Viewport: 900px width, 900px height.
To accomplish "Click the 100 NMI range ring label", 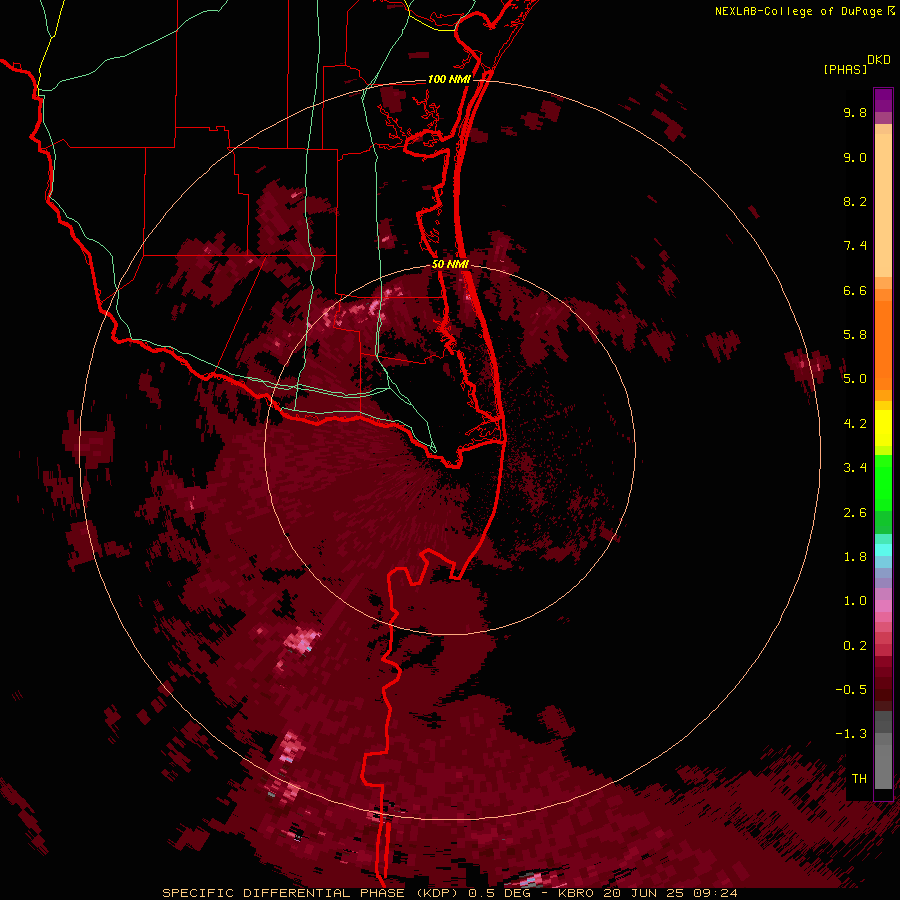I will (x=449, y=79).
